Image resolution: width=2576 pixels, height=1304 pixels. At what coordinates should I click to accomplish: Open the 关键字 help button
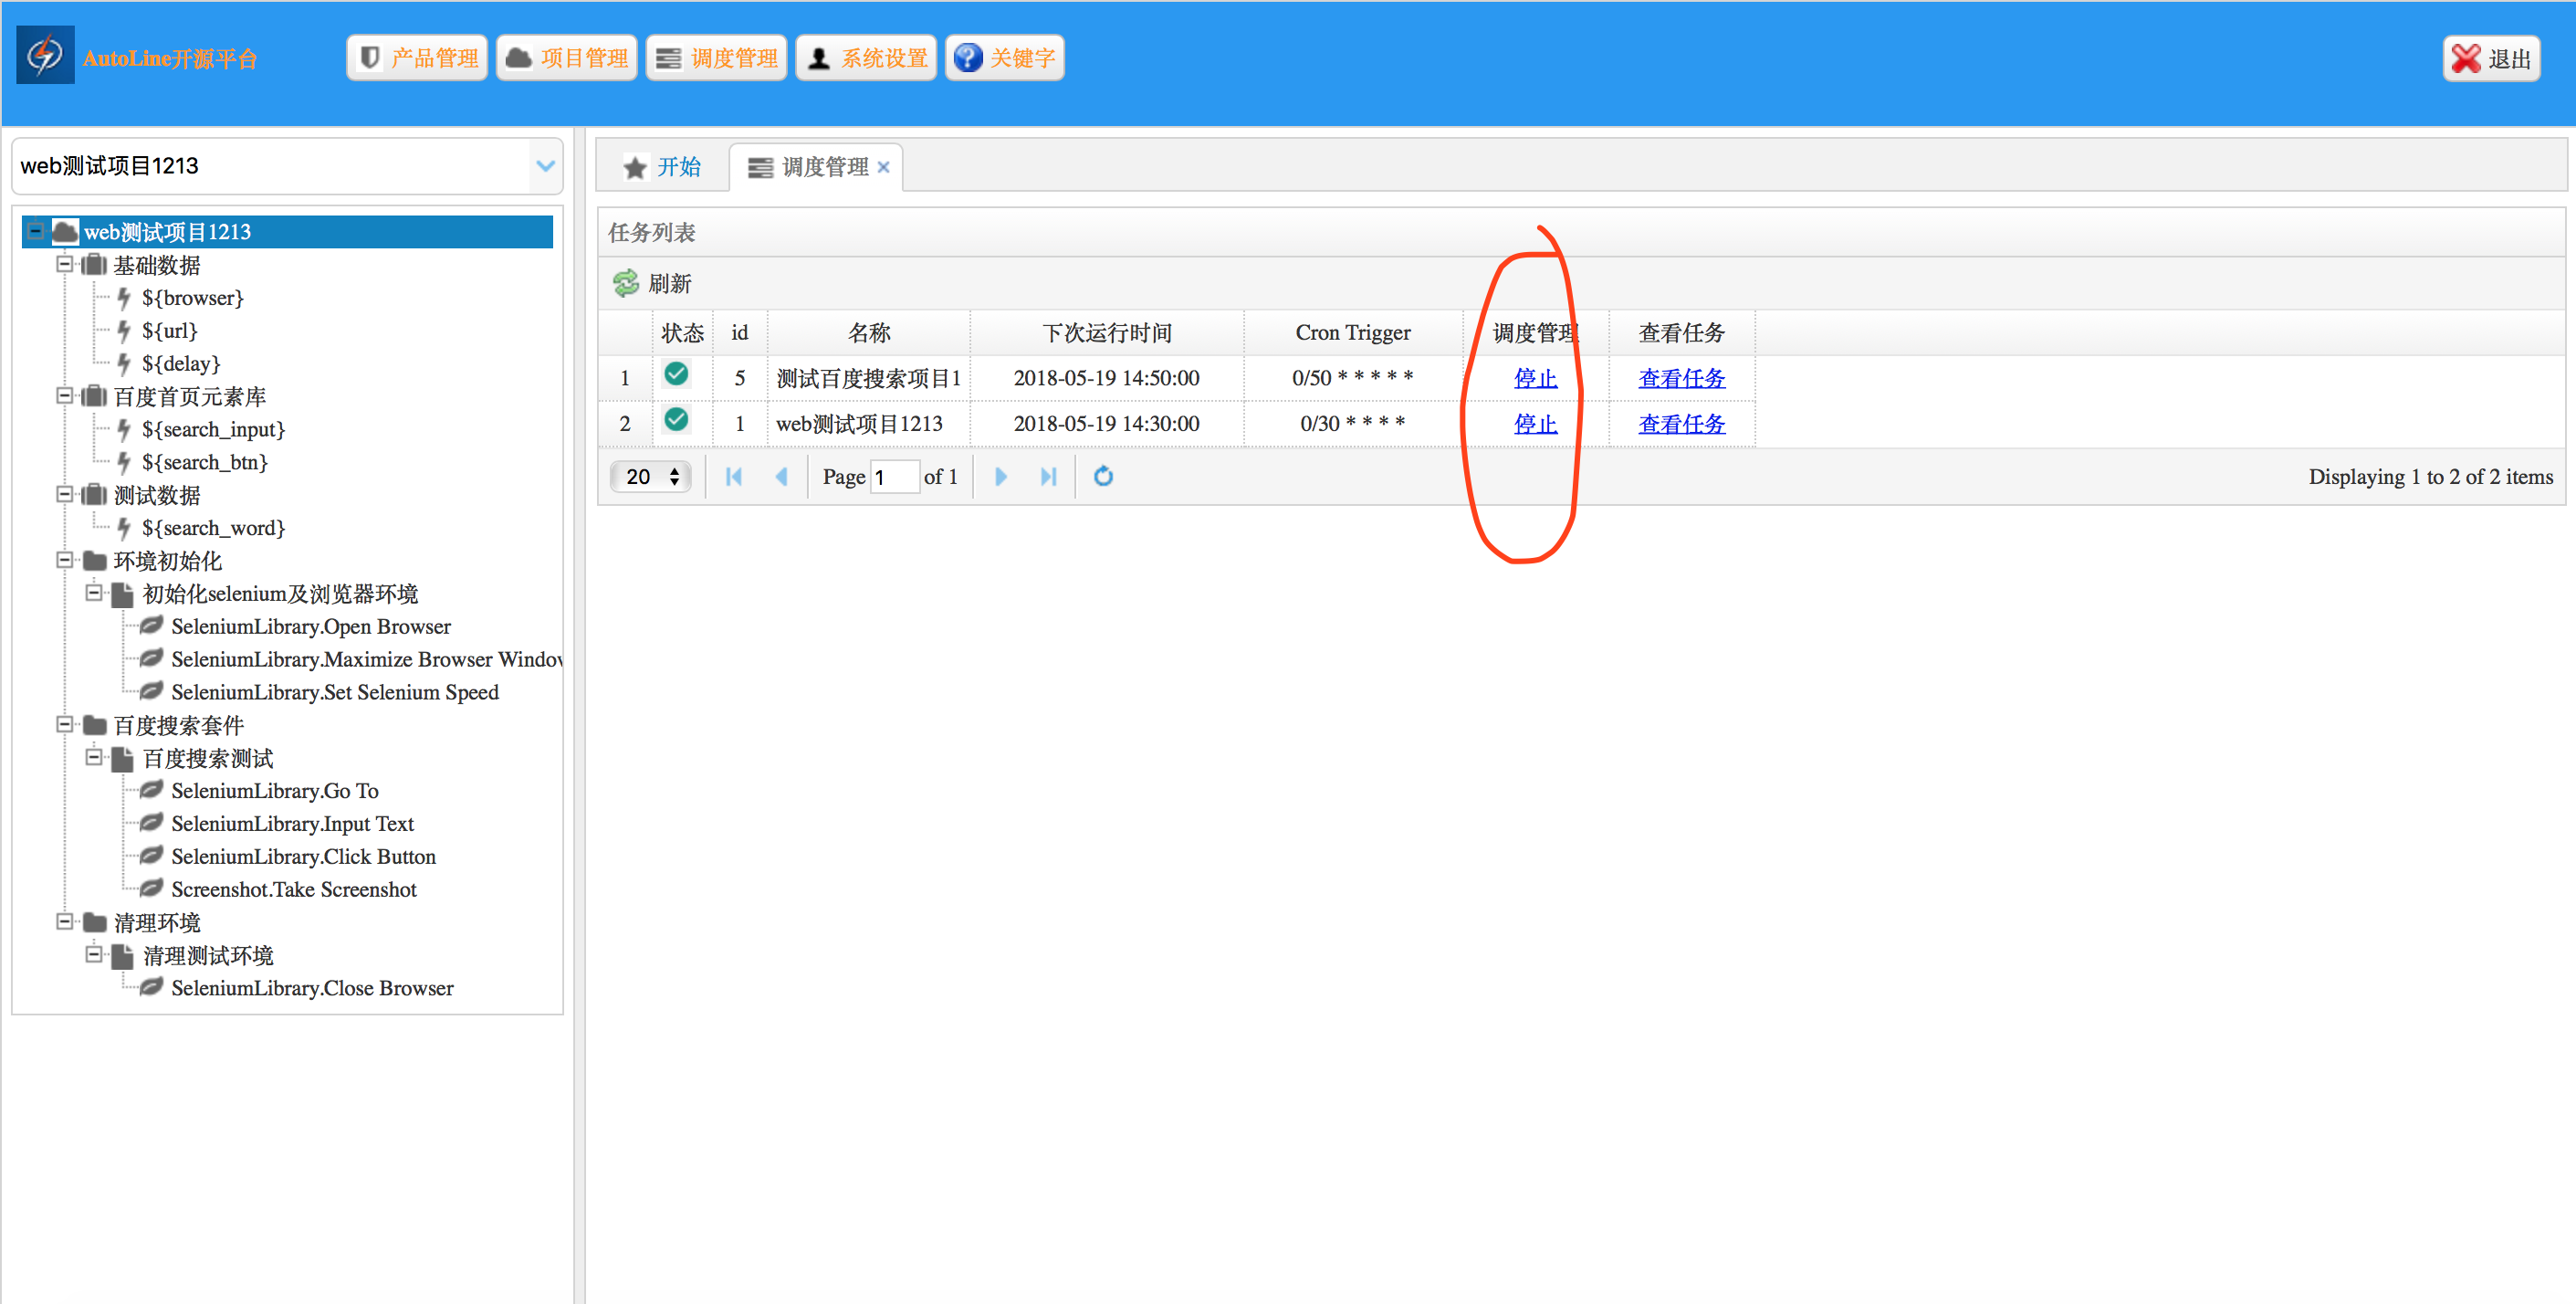1004,58
